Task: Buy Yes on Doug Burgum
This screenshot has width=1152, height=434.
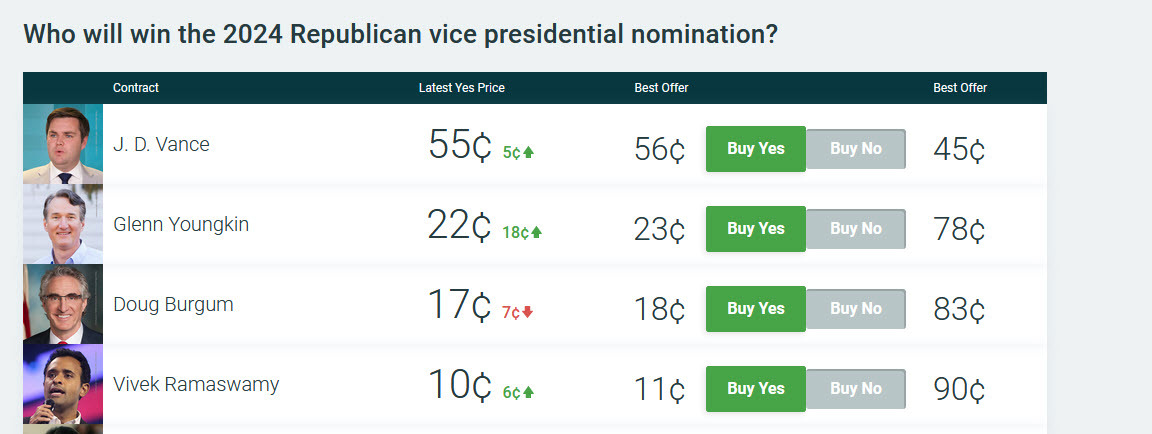Action: pyautogui.click(x=755, y=309)
